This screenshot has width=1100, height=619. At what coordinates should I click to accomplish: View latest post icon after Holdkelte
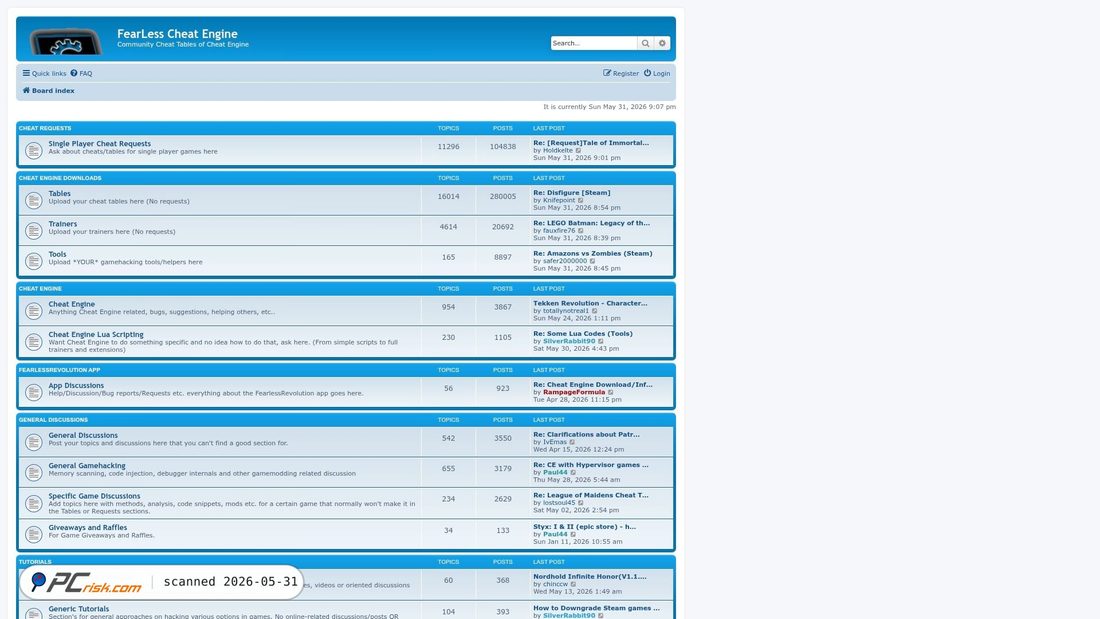tap(579, 150)
